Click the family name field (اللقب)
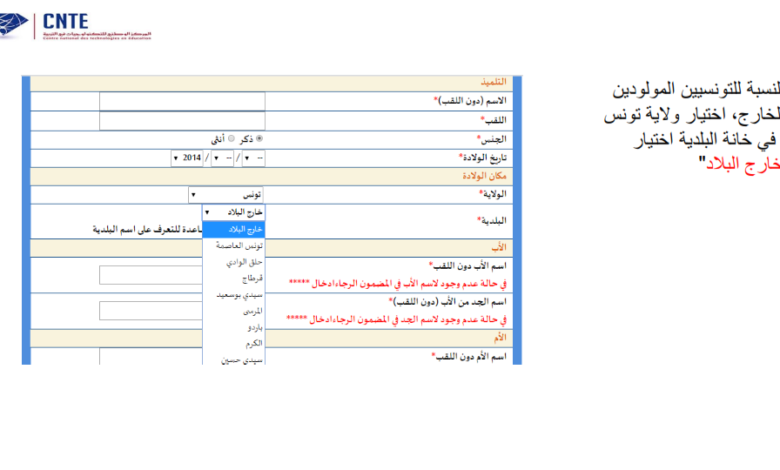The image size is (780, 470). pyautogui.click(x=182, y=121)
